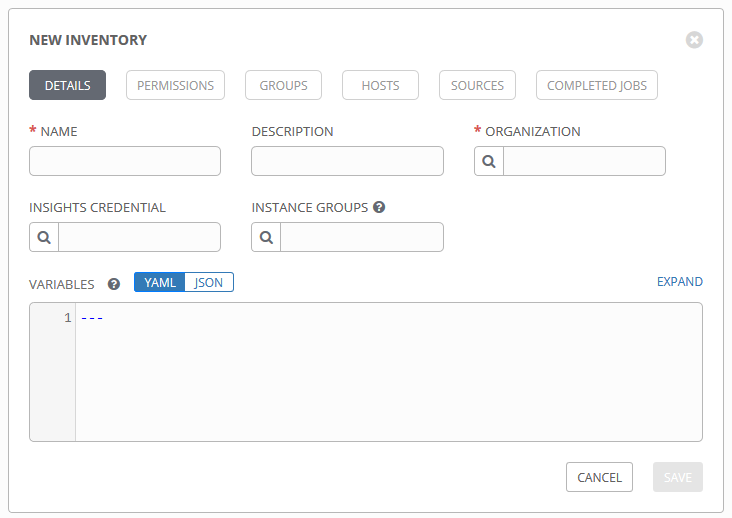This screenshot has width=732, height=518.
Task: Switch variables format to YAML
Action: pyautogui.click(x=160, y=282)
